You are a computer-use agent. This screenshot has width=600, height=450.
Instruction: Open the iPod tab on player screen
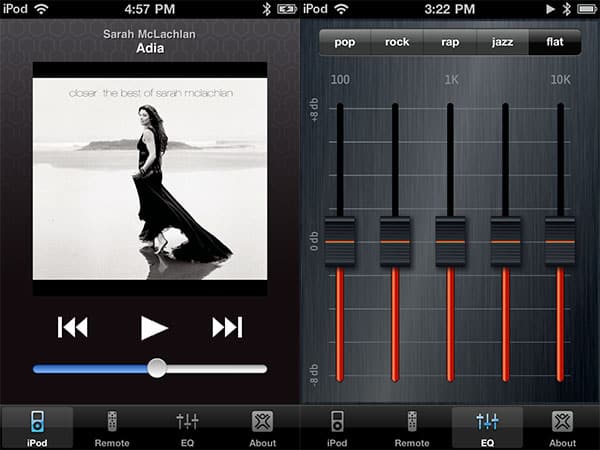tap(37, 428)
